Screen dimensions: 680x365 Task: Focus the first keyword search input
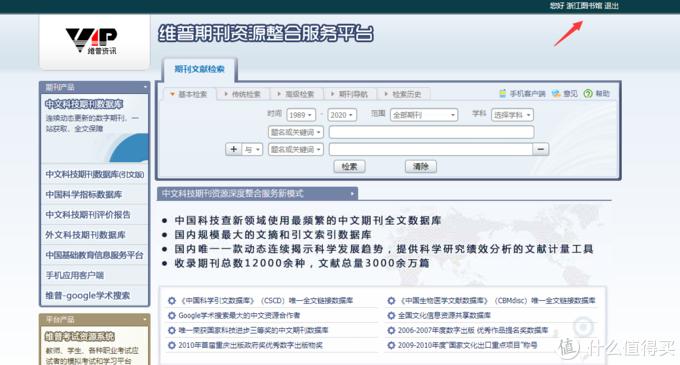432,132
